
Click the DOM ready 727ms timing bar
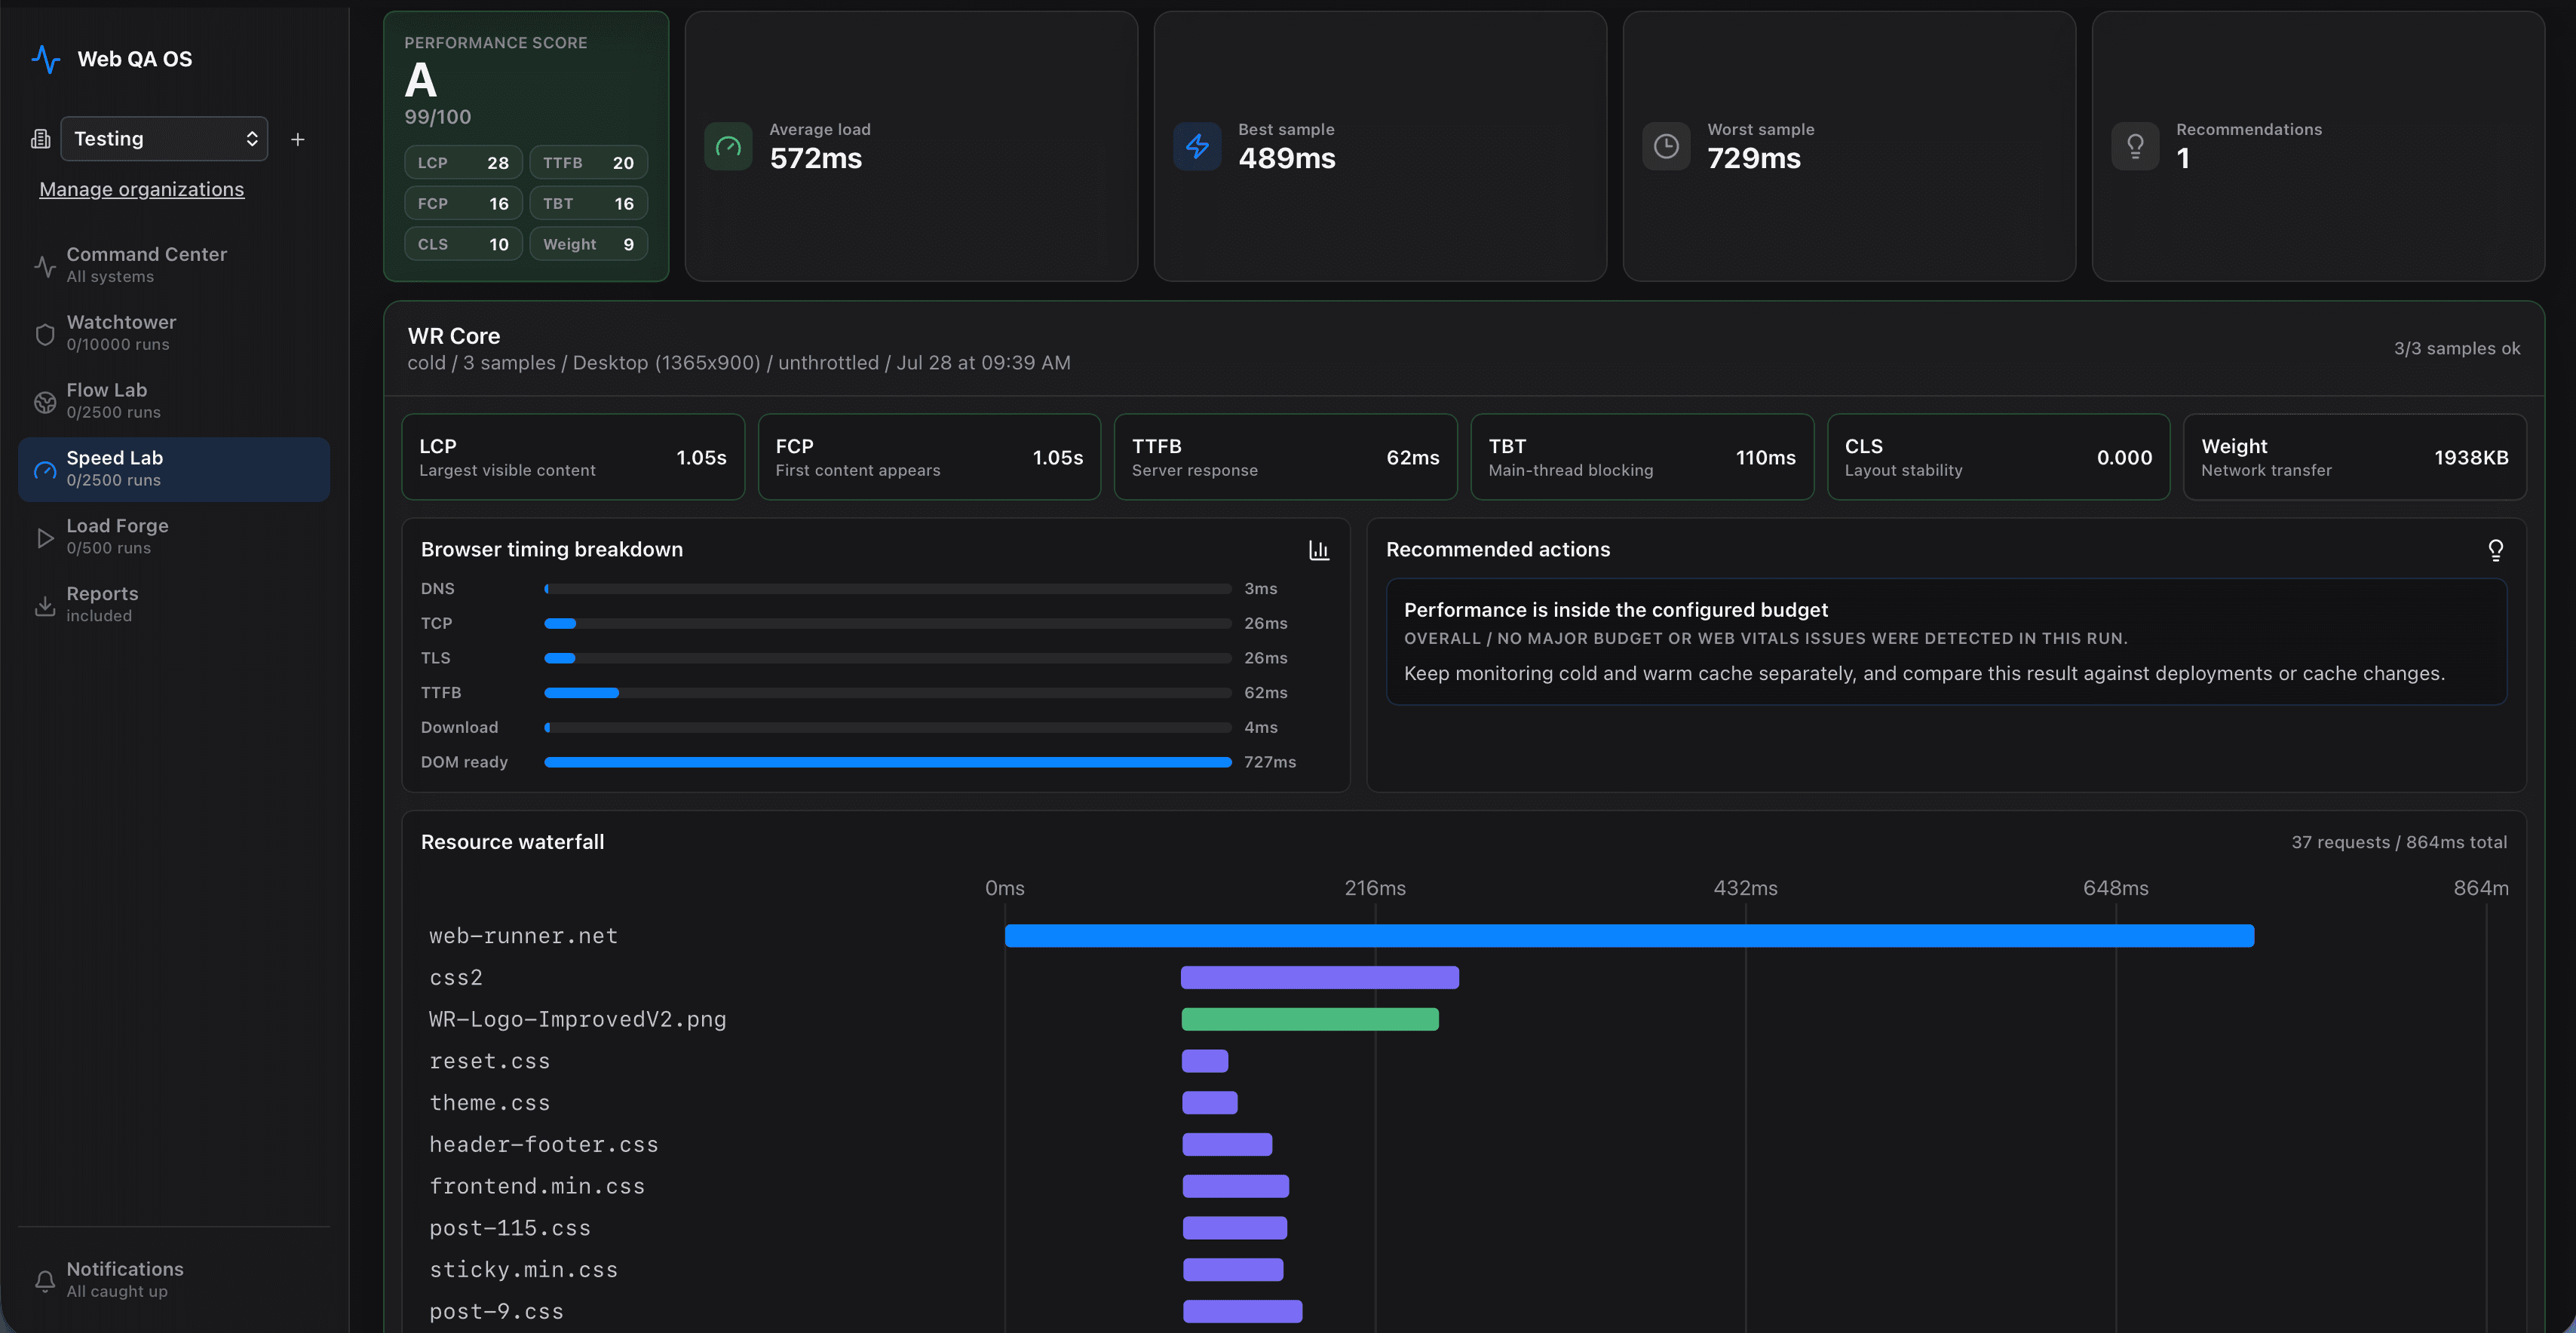click(888, 762)
